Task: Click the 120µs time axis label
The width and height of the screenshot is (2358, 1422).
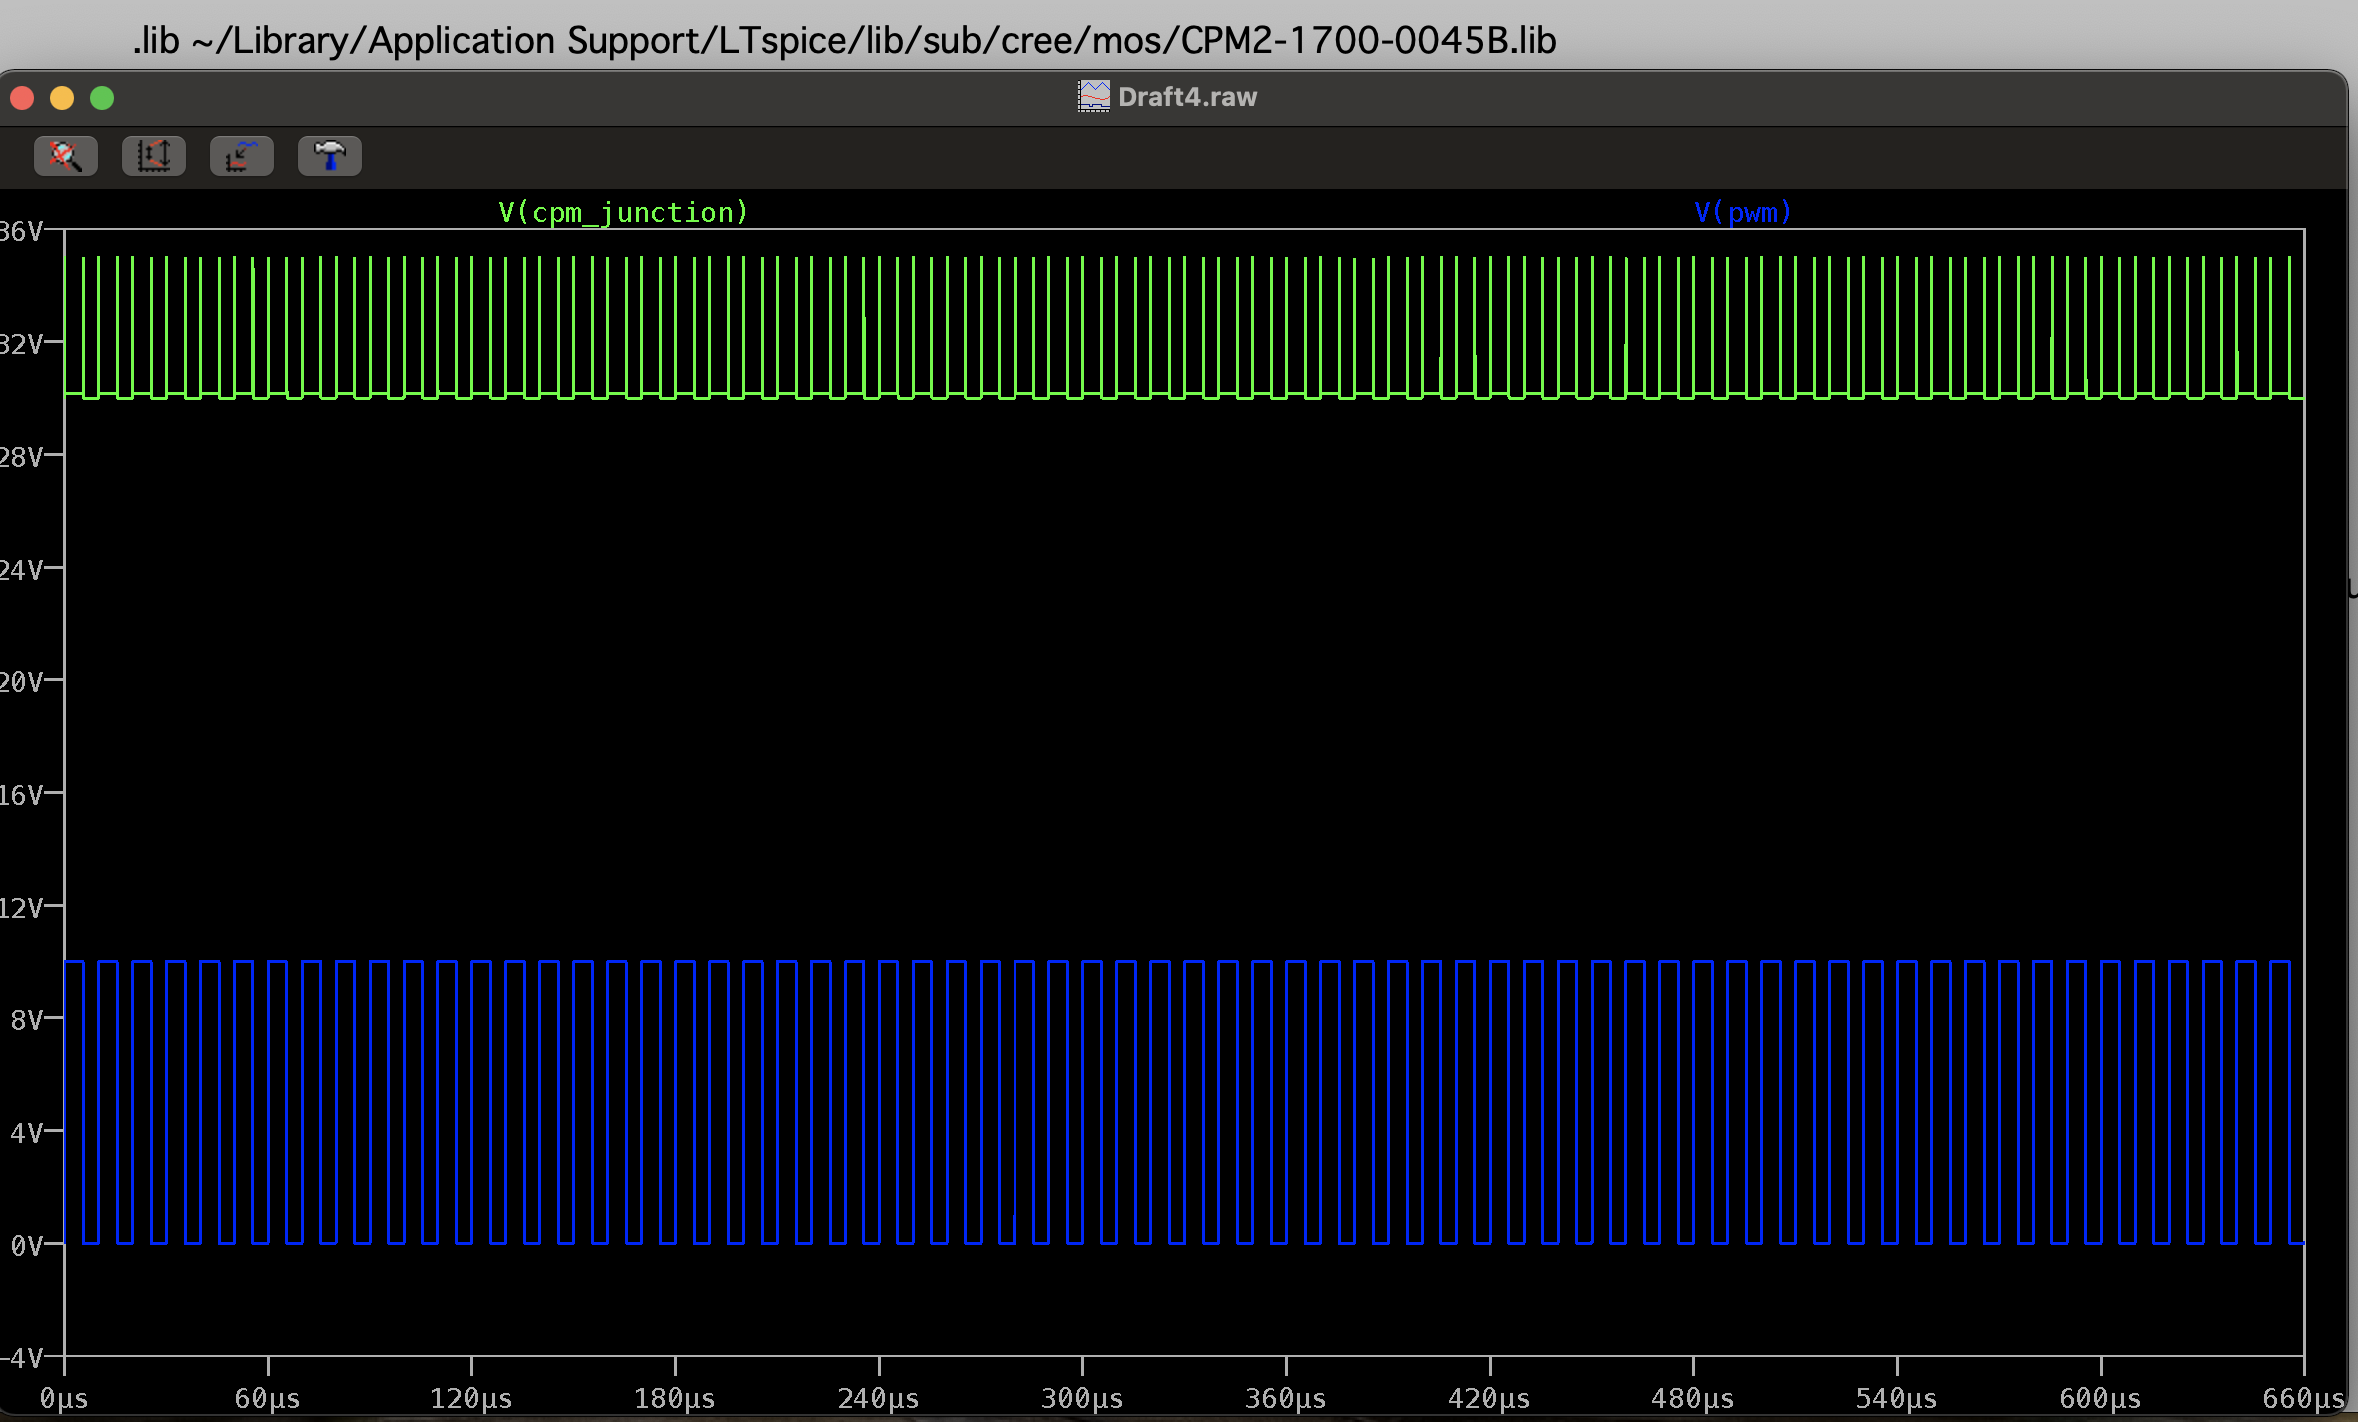Action: click(x=471, y=1398)
